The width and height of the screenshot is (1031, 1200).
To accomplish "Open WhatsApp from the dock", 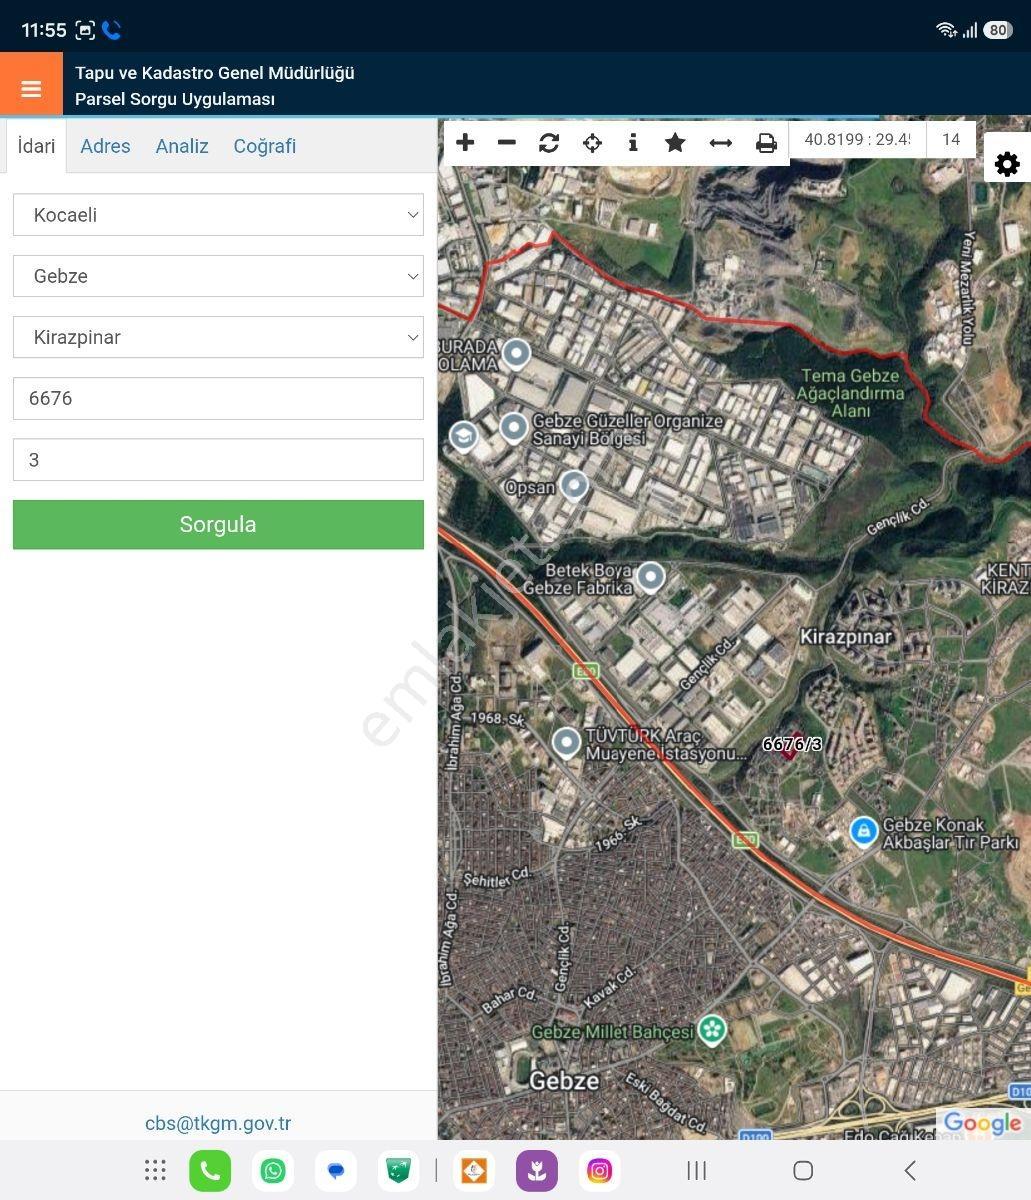I will (x=273, y=1171).
